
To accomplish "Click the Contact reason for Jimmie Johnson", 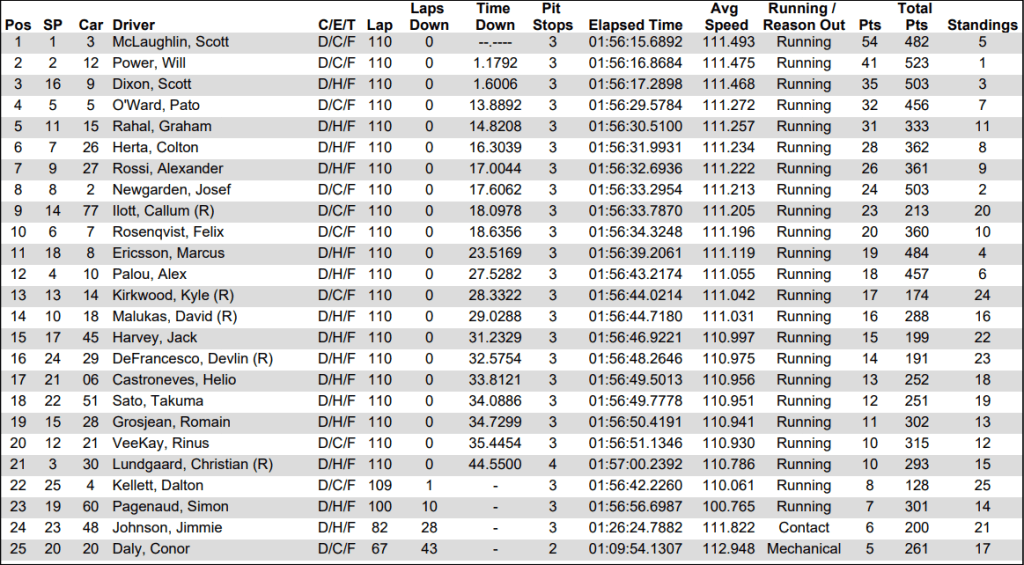I will click(803, 528).
